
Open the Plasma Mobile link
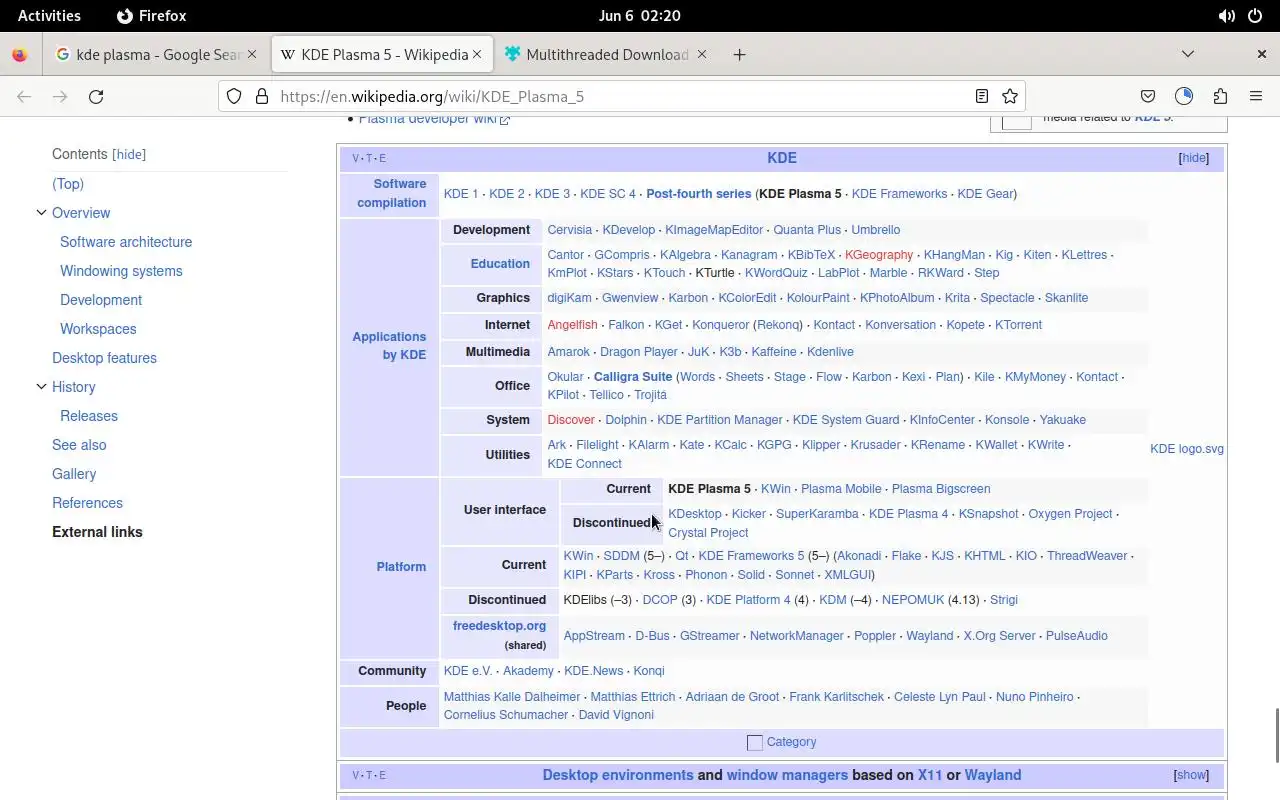841,489
